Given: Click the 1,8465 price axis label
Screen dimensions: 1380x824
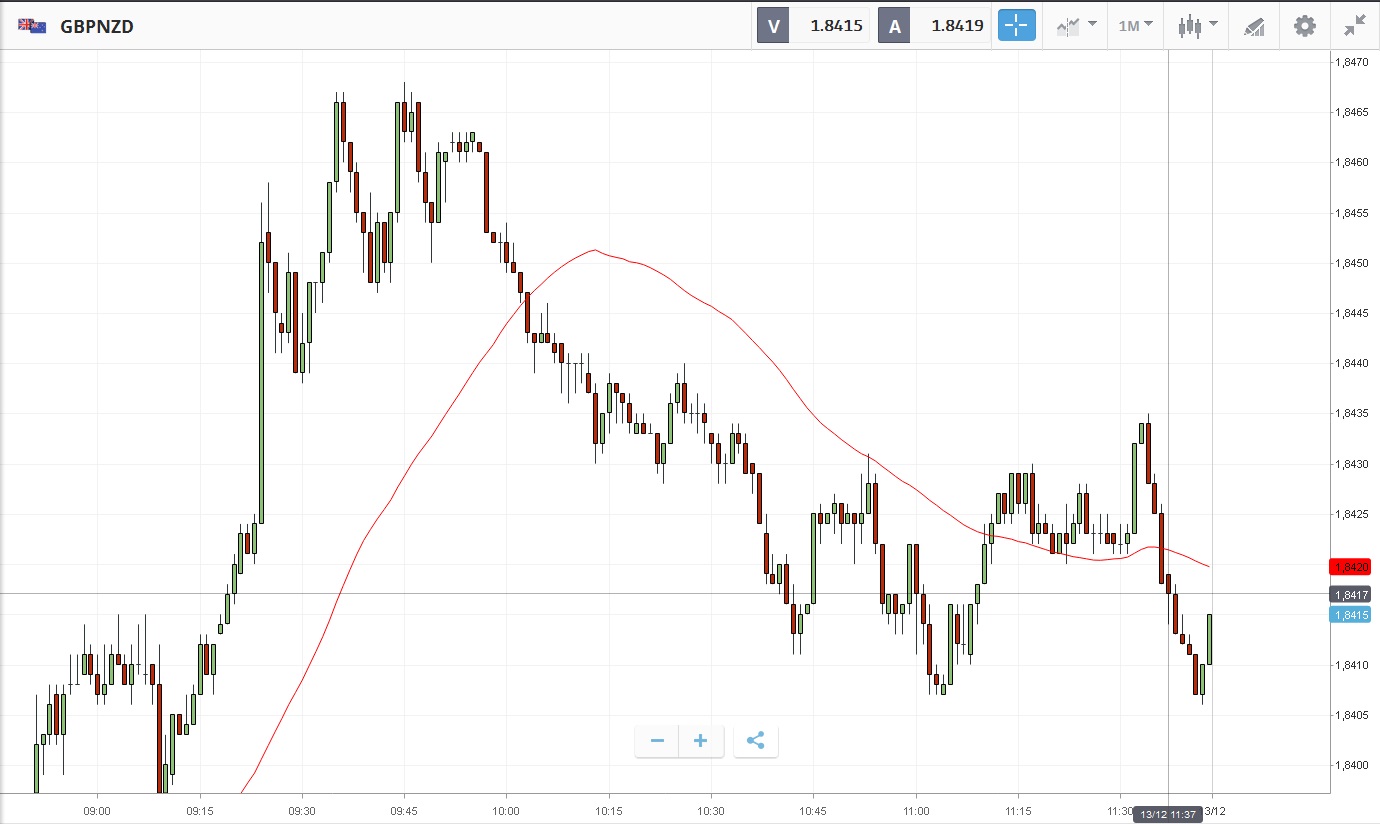Looking at the screenshot, I should pyautogui.click(x=1351, y=112).
